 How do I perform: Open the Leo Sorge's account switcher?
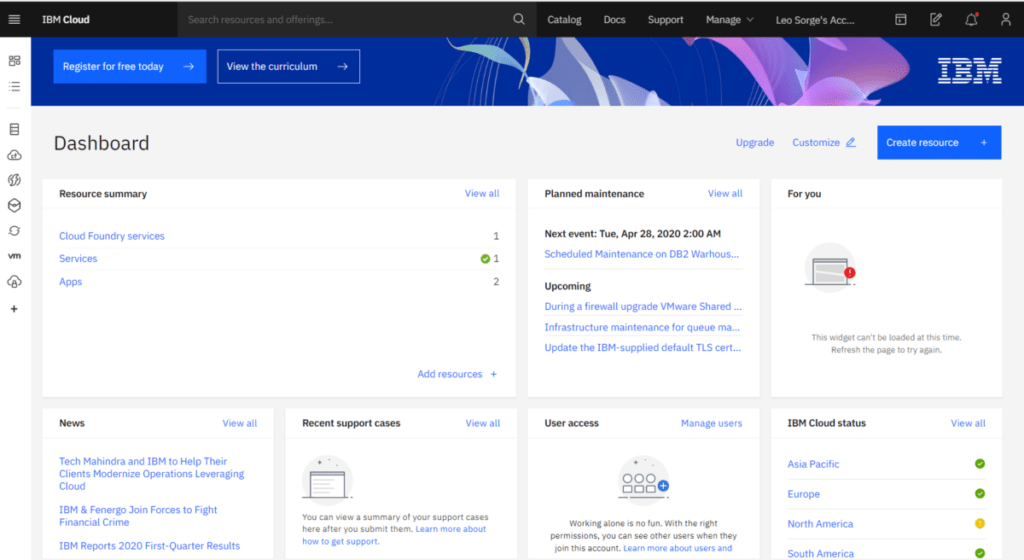click(x=815, y=20)
